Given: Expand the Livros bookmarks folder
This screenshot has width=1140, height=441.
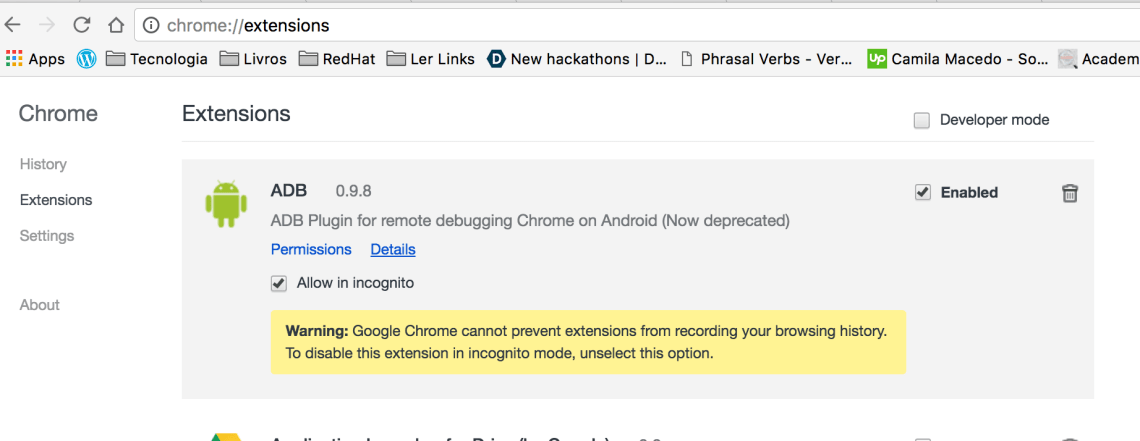Looking at the screenshot, I should [253, 59].
